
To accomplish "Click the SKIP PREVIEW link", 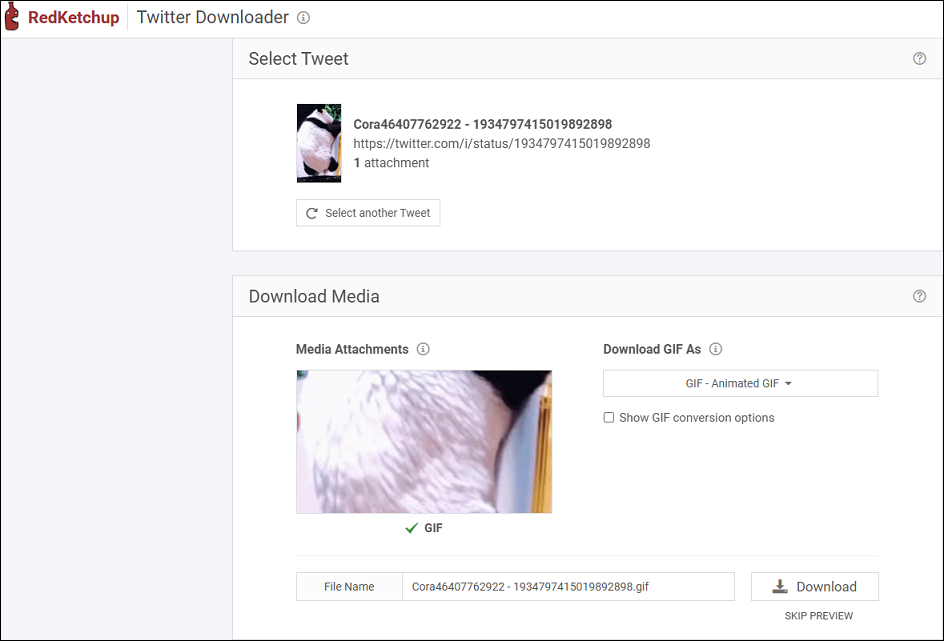I will click(x=818, y=616).
